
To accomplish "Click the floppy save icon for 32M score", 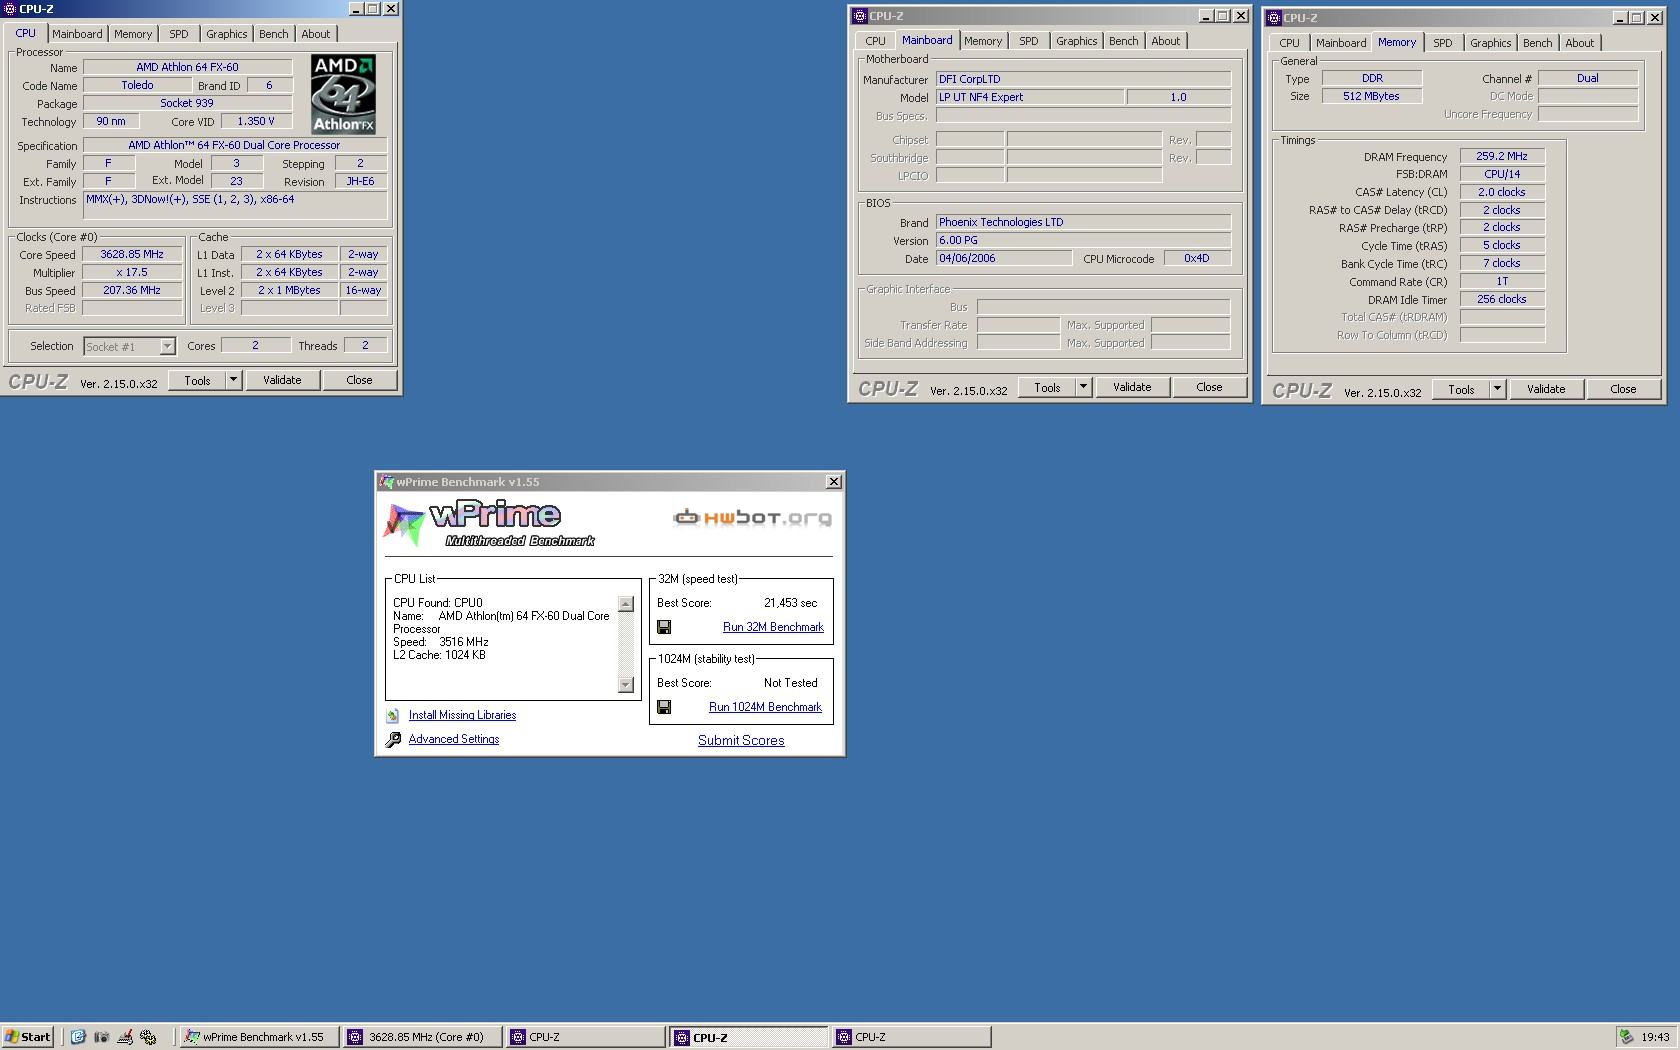I will (x=664, y=627).
